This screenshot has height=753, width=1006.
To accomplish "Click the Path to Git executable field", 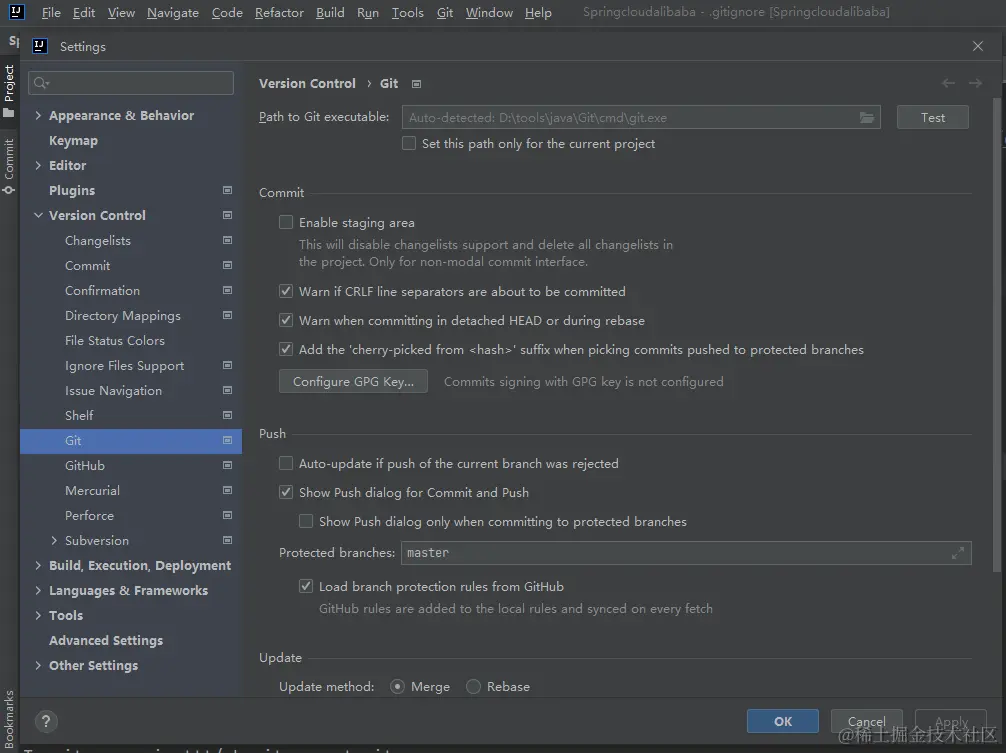I will click(x=641, y=117).
